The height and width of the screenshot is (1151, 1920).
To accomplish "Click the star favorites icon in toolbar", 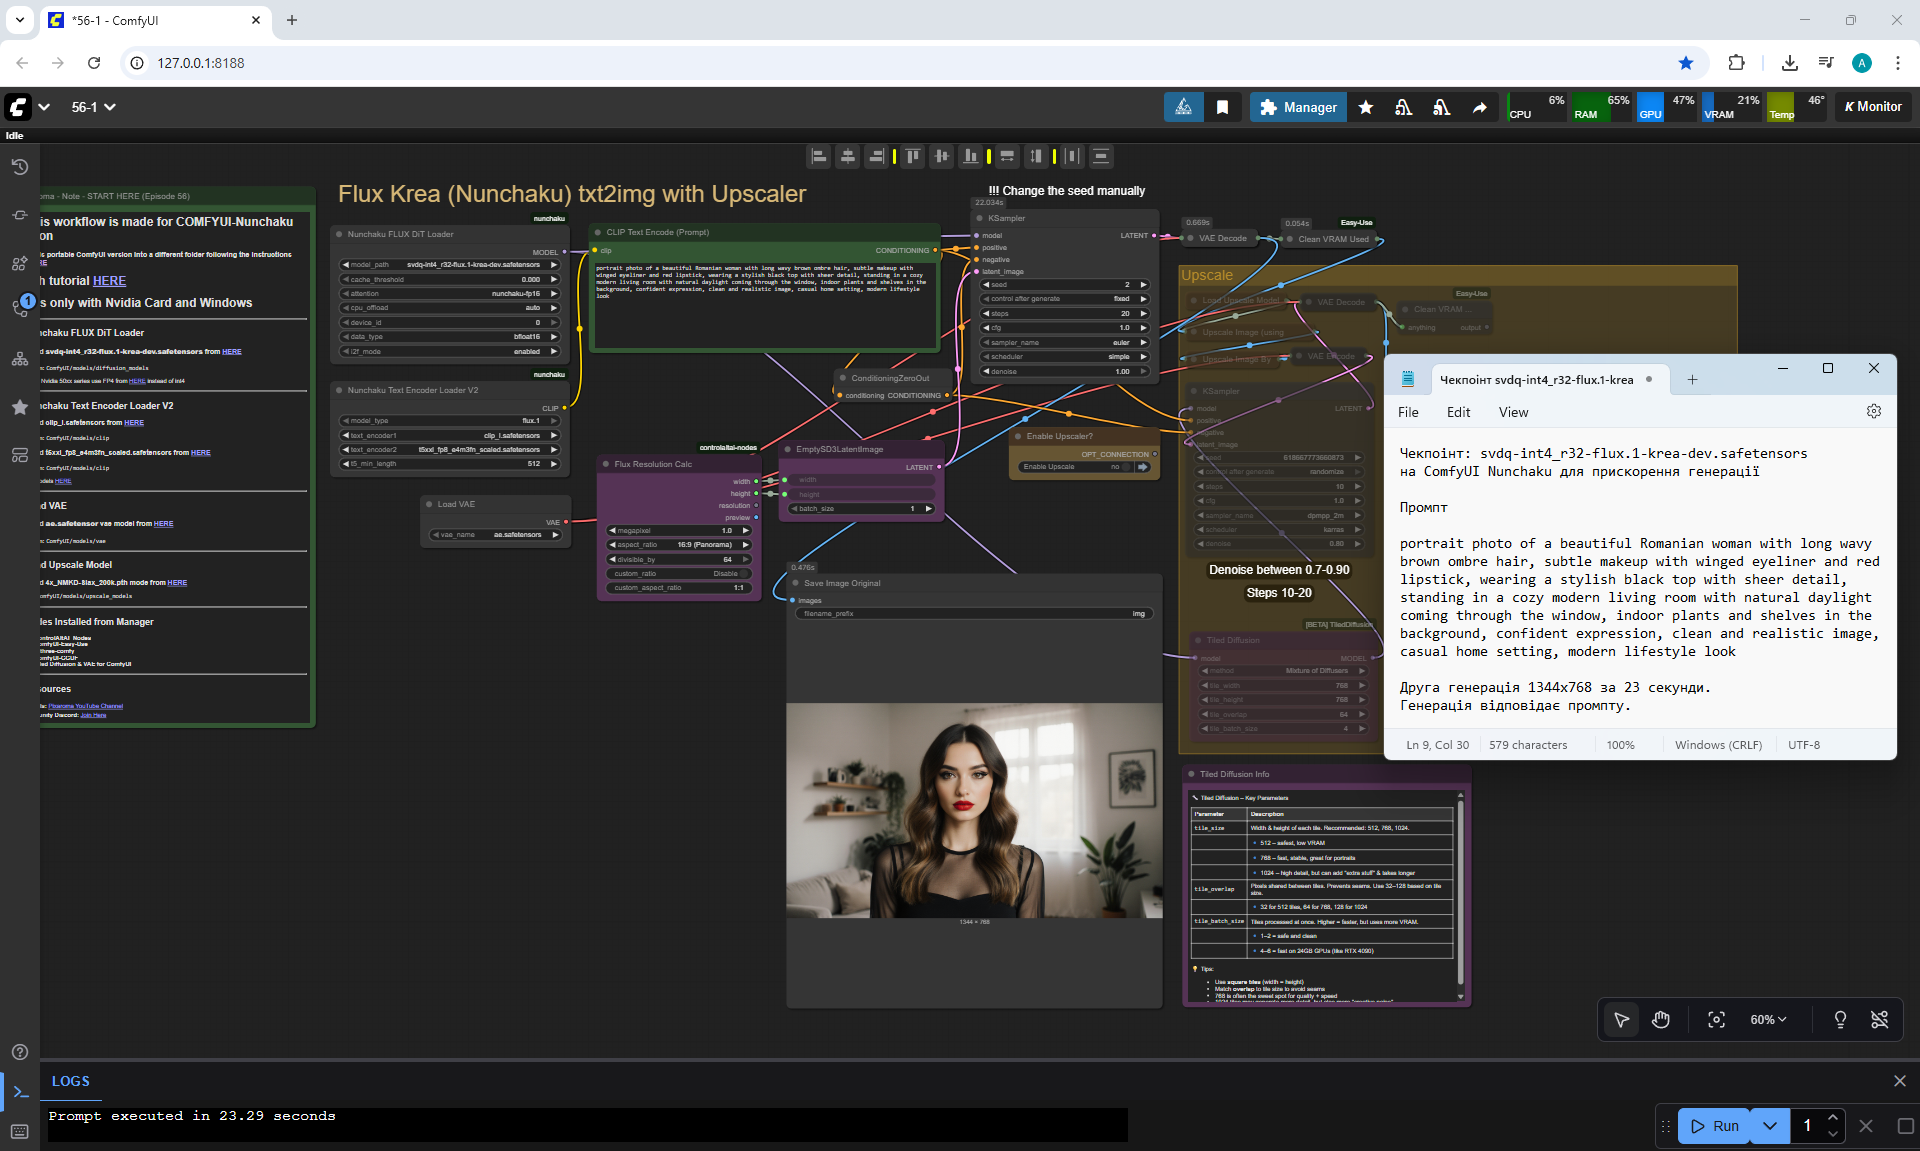I will click(1366, 107).
